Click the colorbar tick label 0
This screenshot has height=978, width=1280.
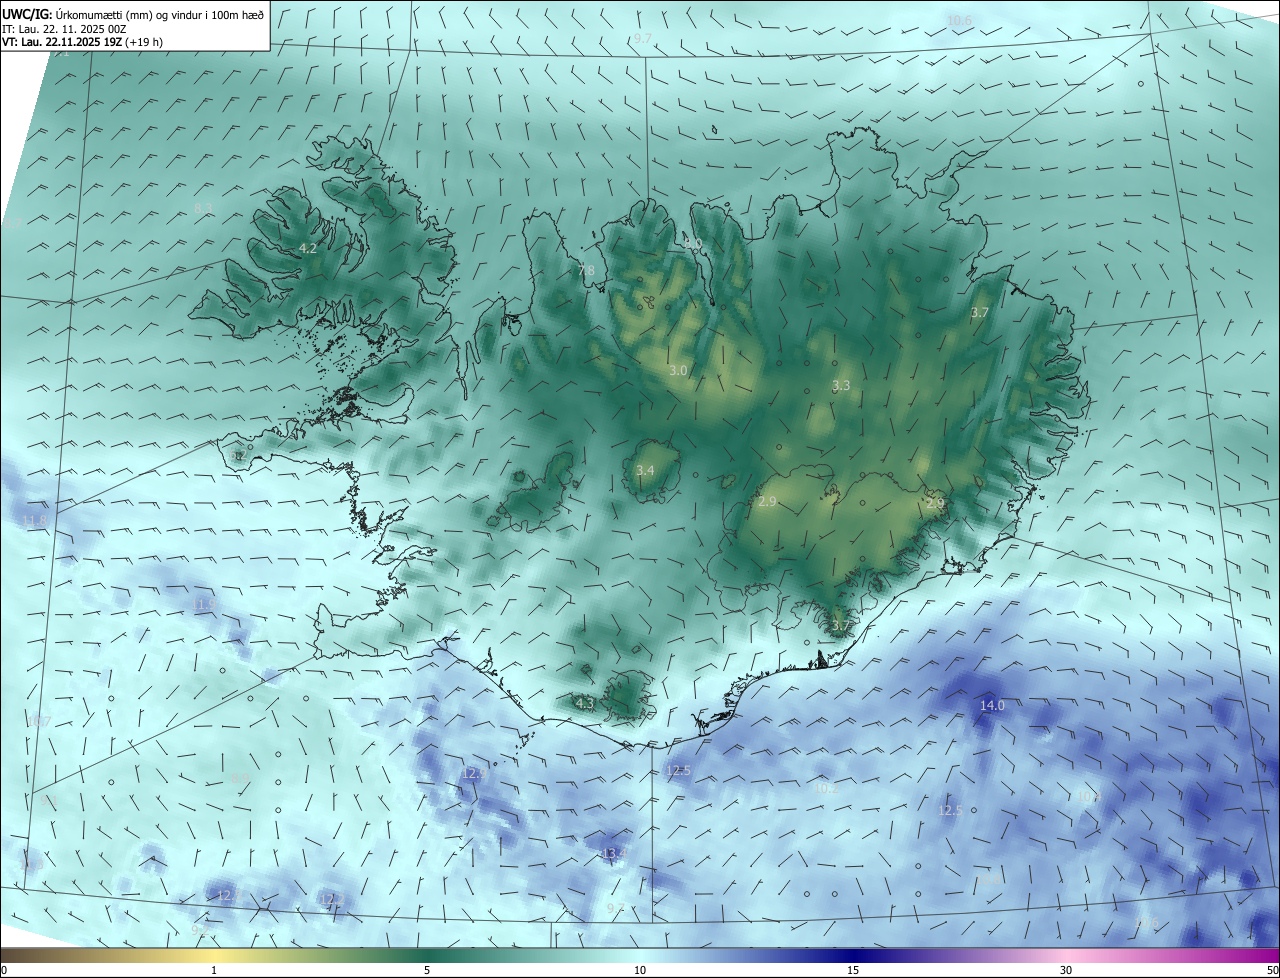coord(3,970)
